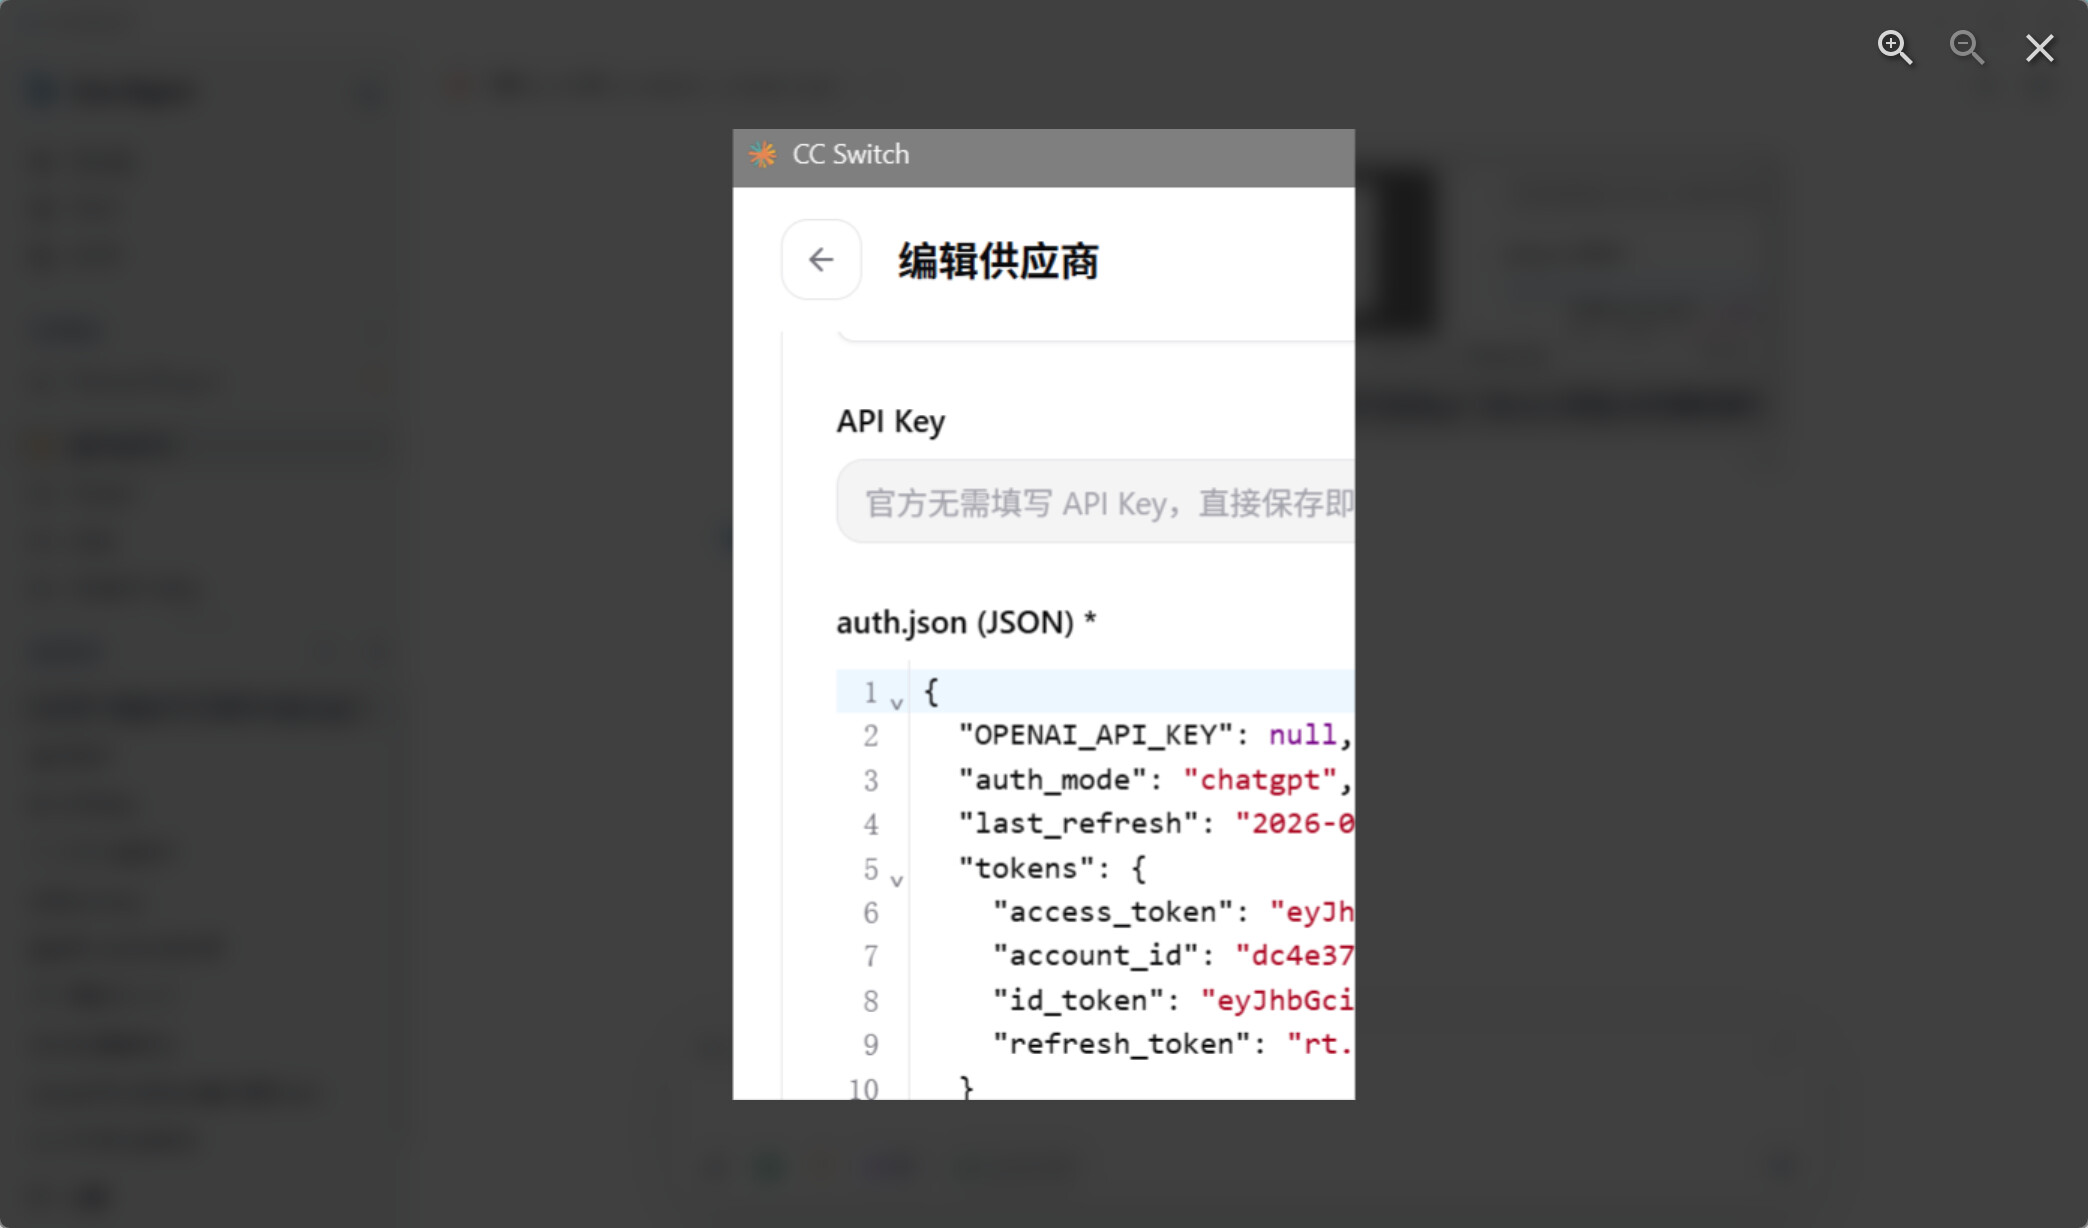Zoom in on the previewed image
The image size is (2088, 1228).
1895,47
